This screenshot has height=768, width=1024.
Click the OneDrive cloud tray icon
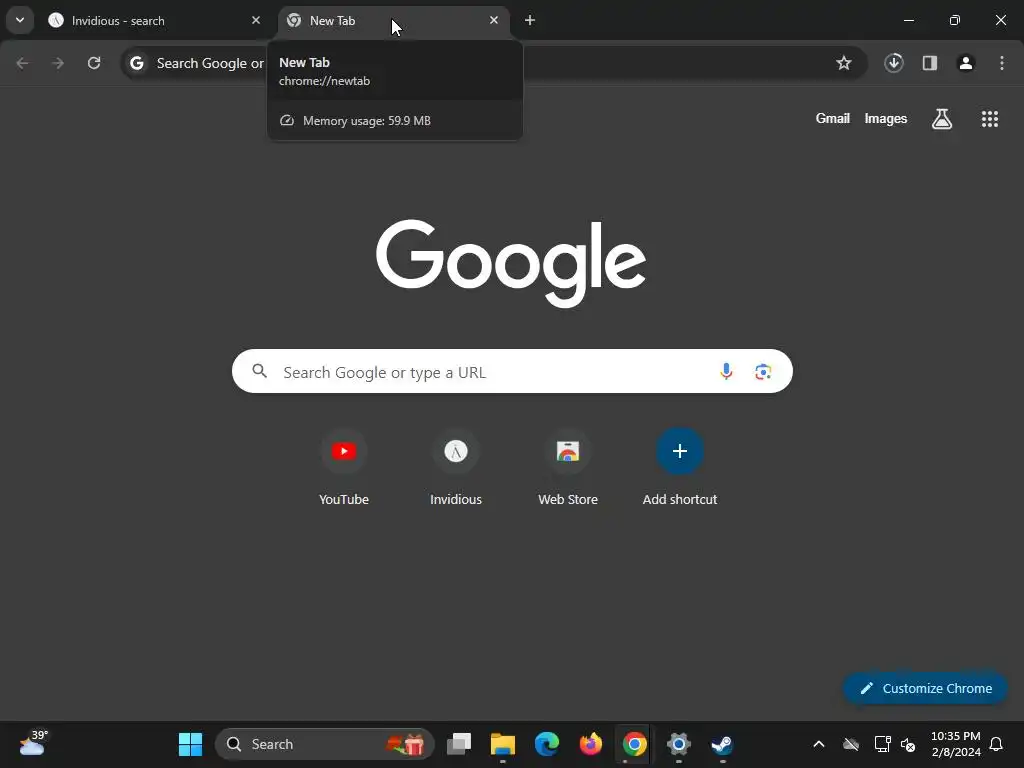pos(851,744)
